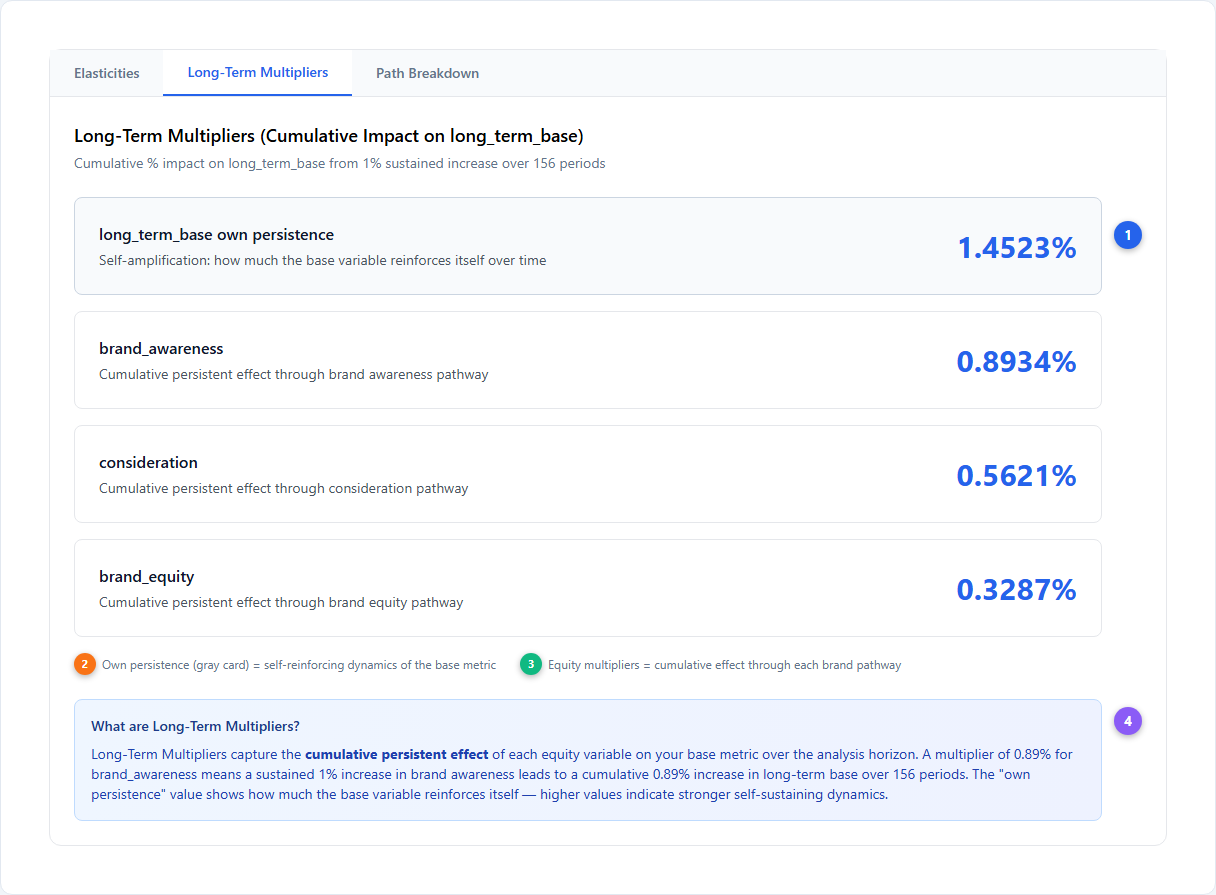Click the subtitle mentioning 156 periods under the heading
The height and width of the screenshot is (895, 1216).
340,163
